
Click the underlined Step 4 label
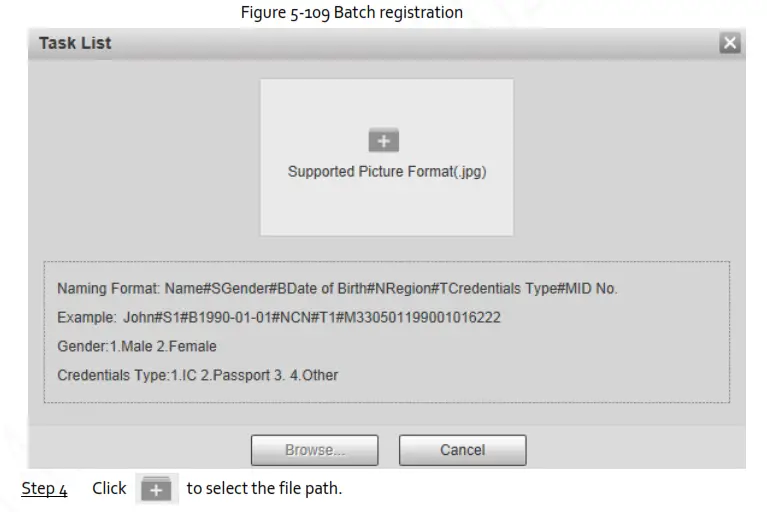point(45,489)
